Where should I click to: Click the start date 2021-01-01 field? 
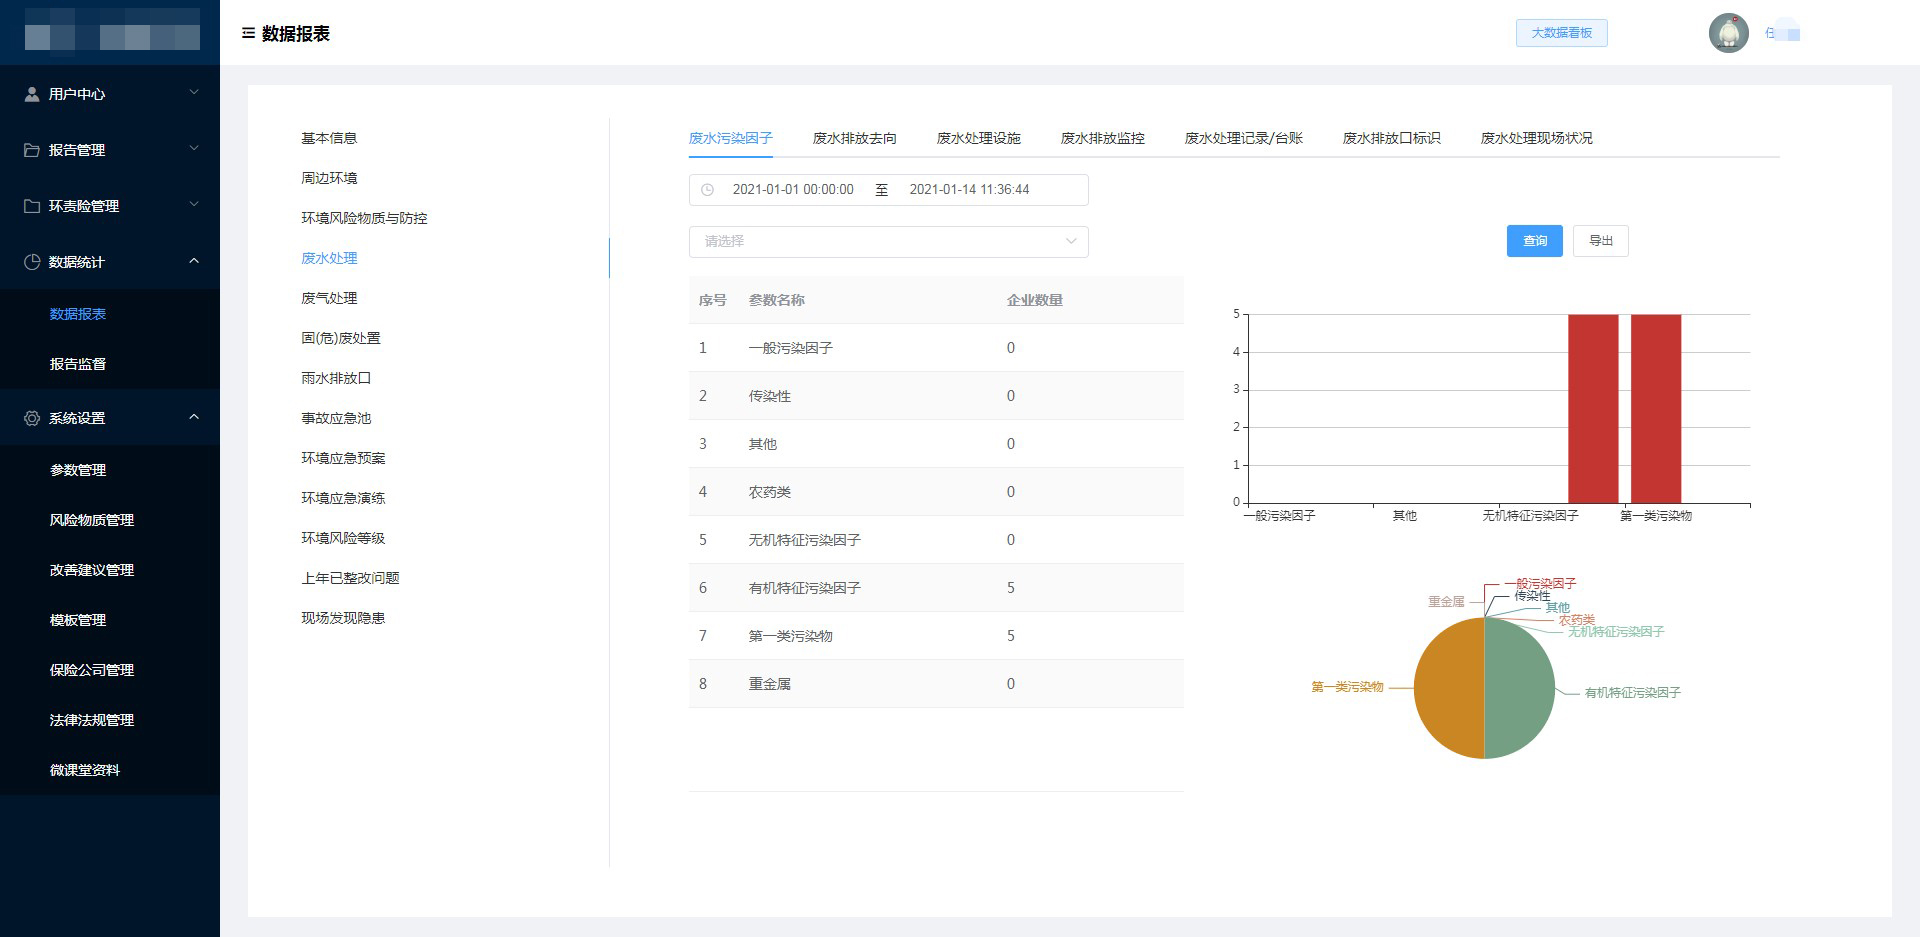[793, 190]
